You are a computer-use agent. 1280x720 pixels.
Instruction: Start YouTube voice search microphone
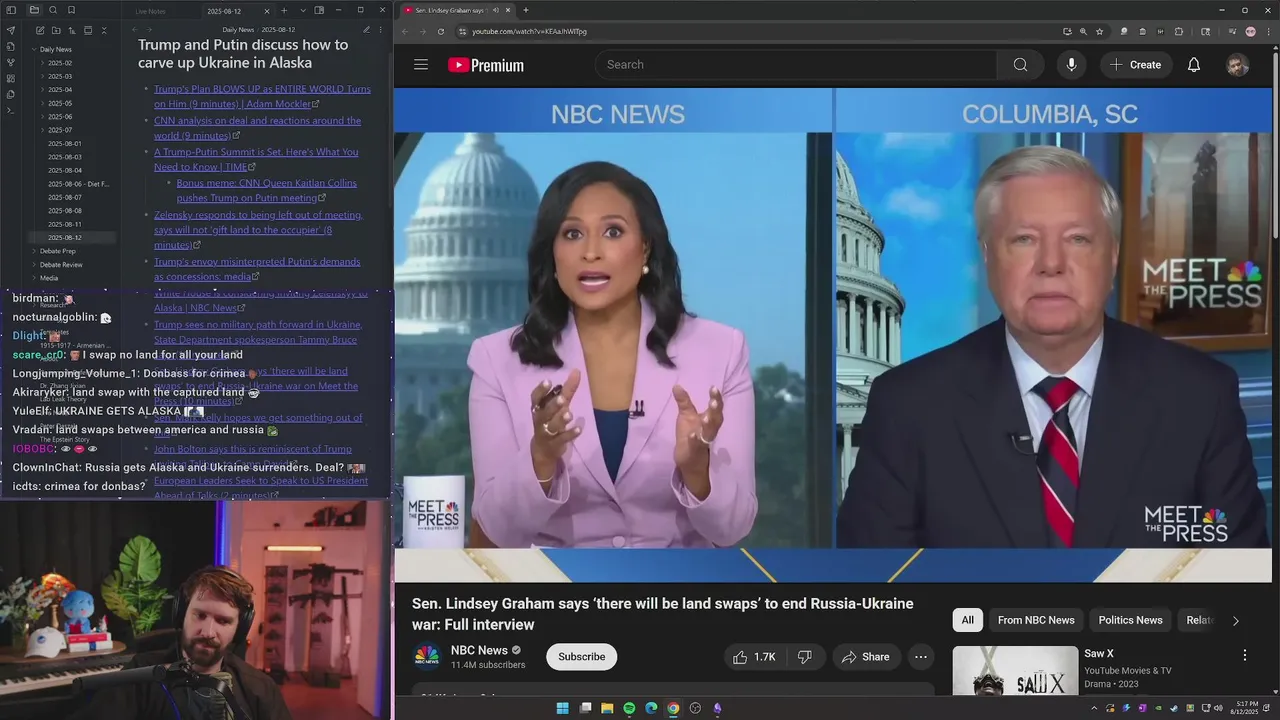tap(1071, 65)
